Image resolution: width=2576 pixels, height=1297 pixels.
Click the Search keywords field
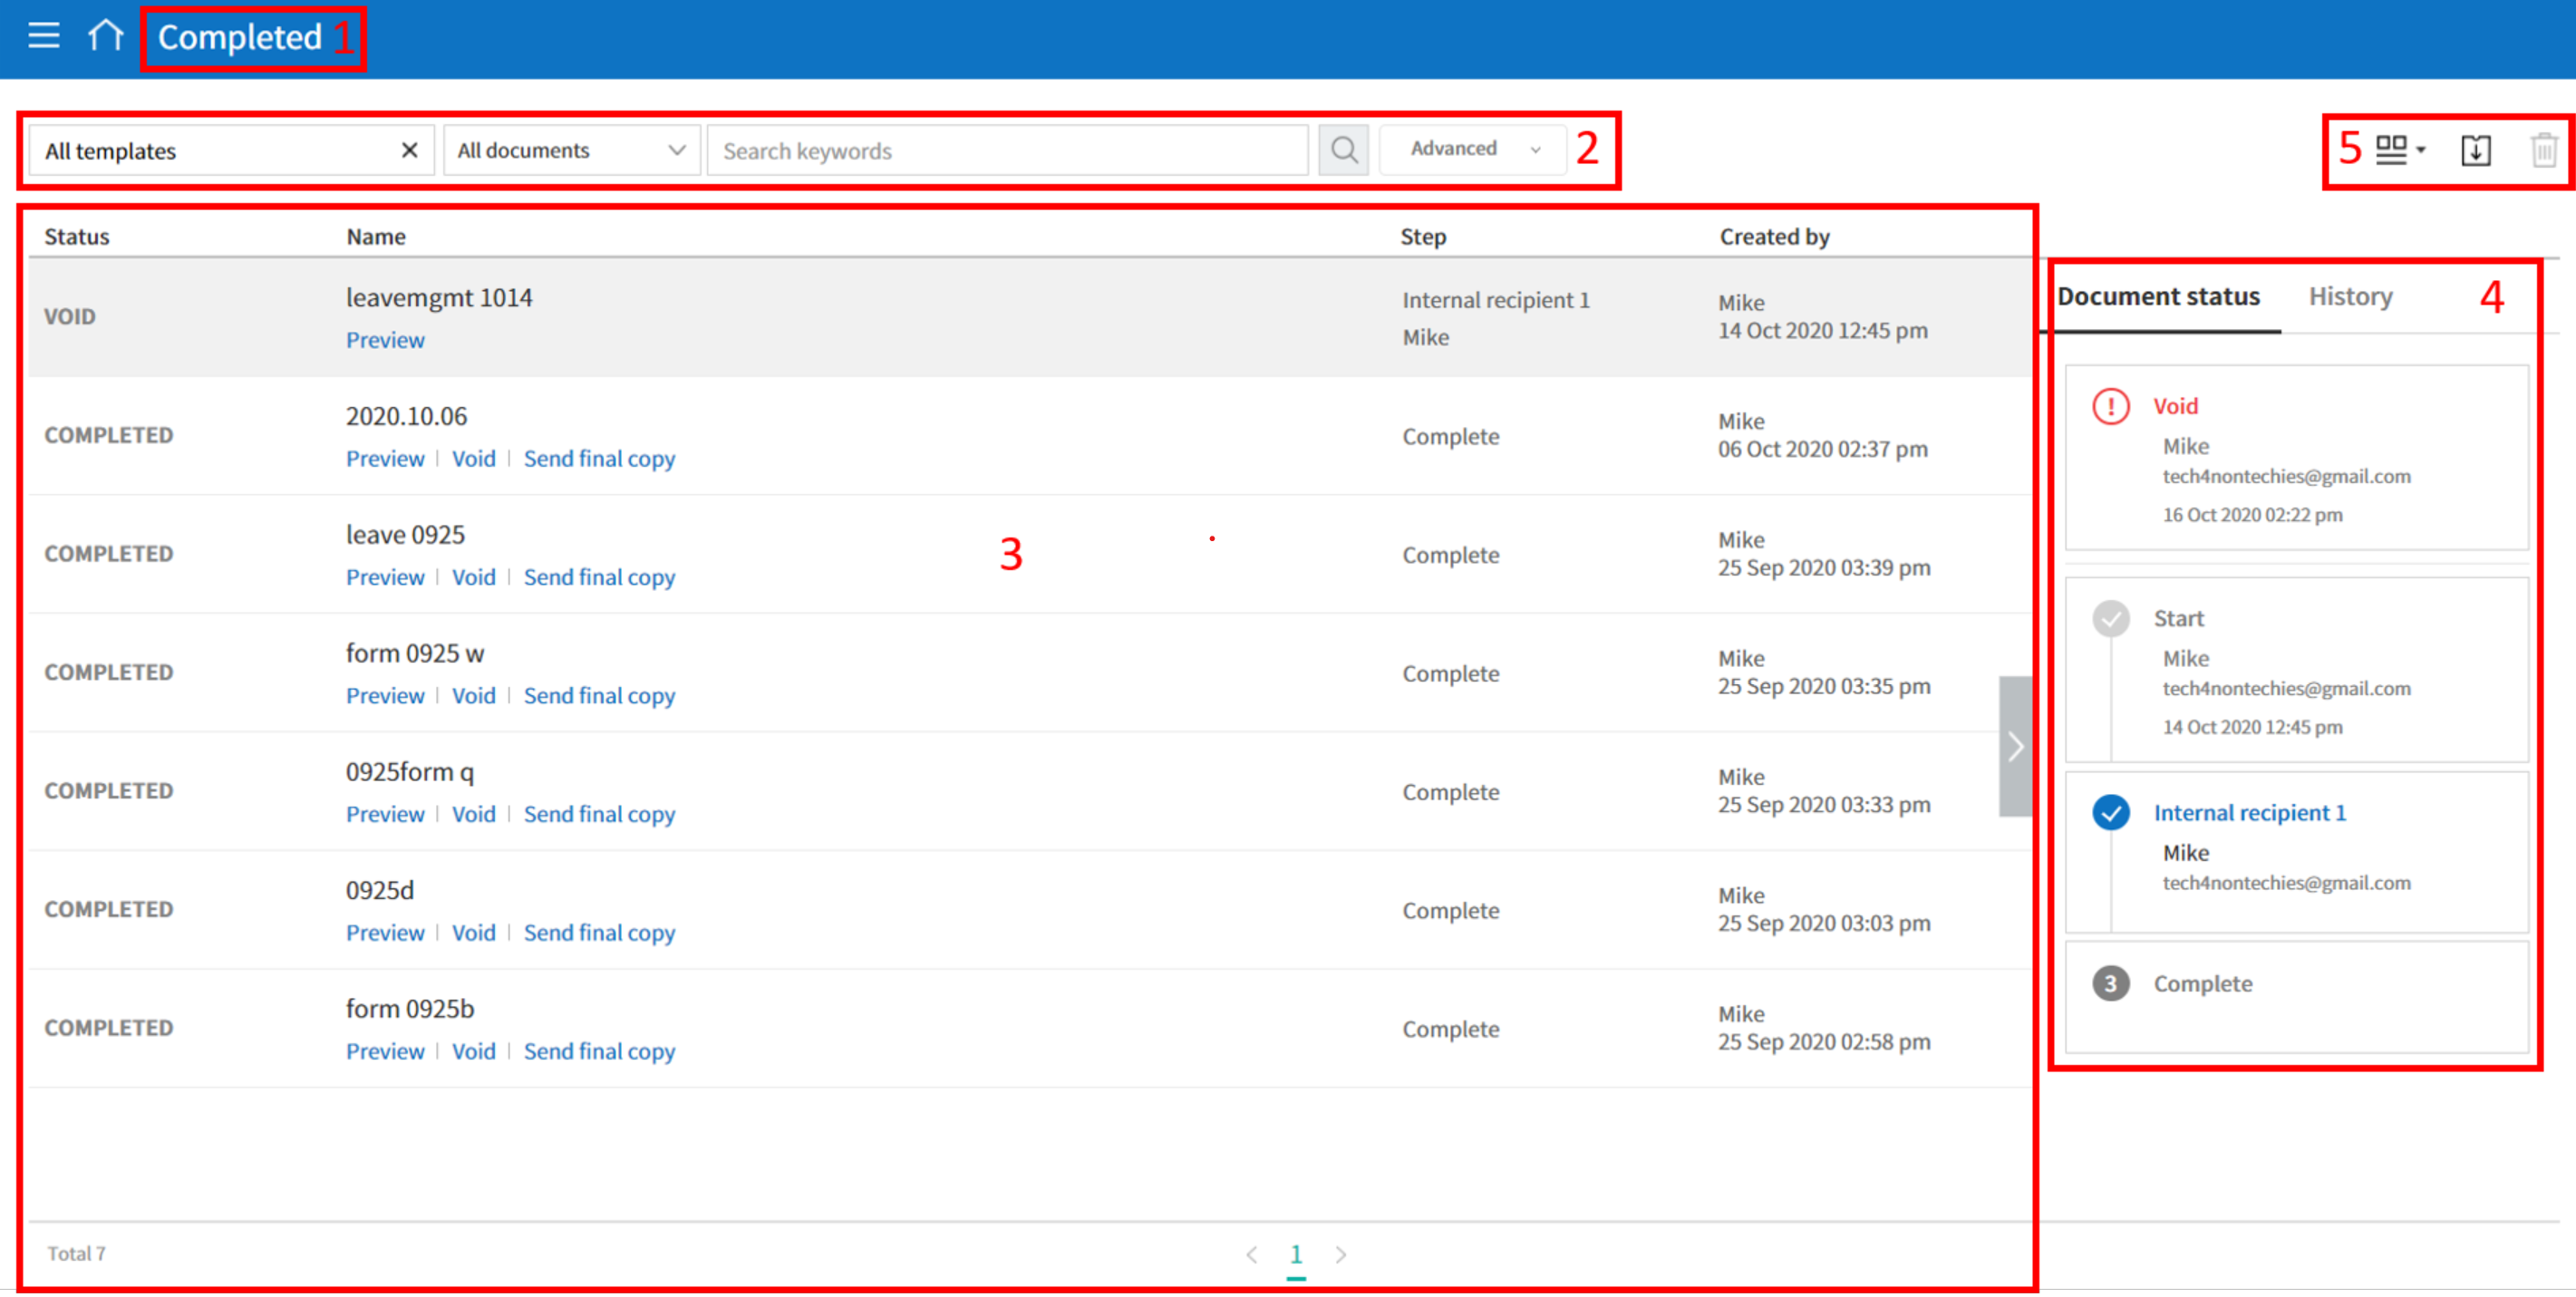tap(1007, 150)
